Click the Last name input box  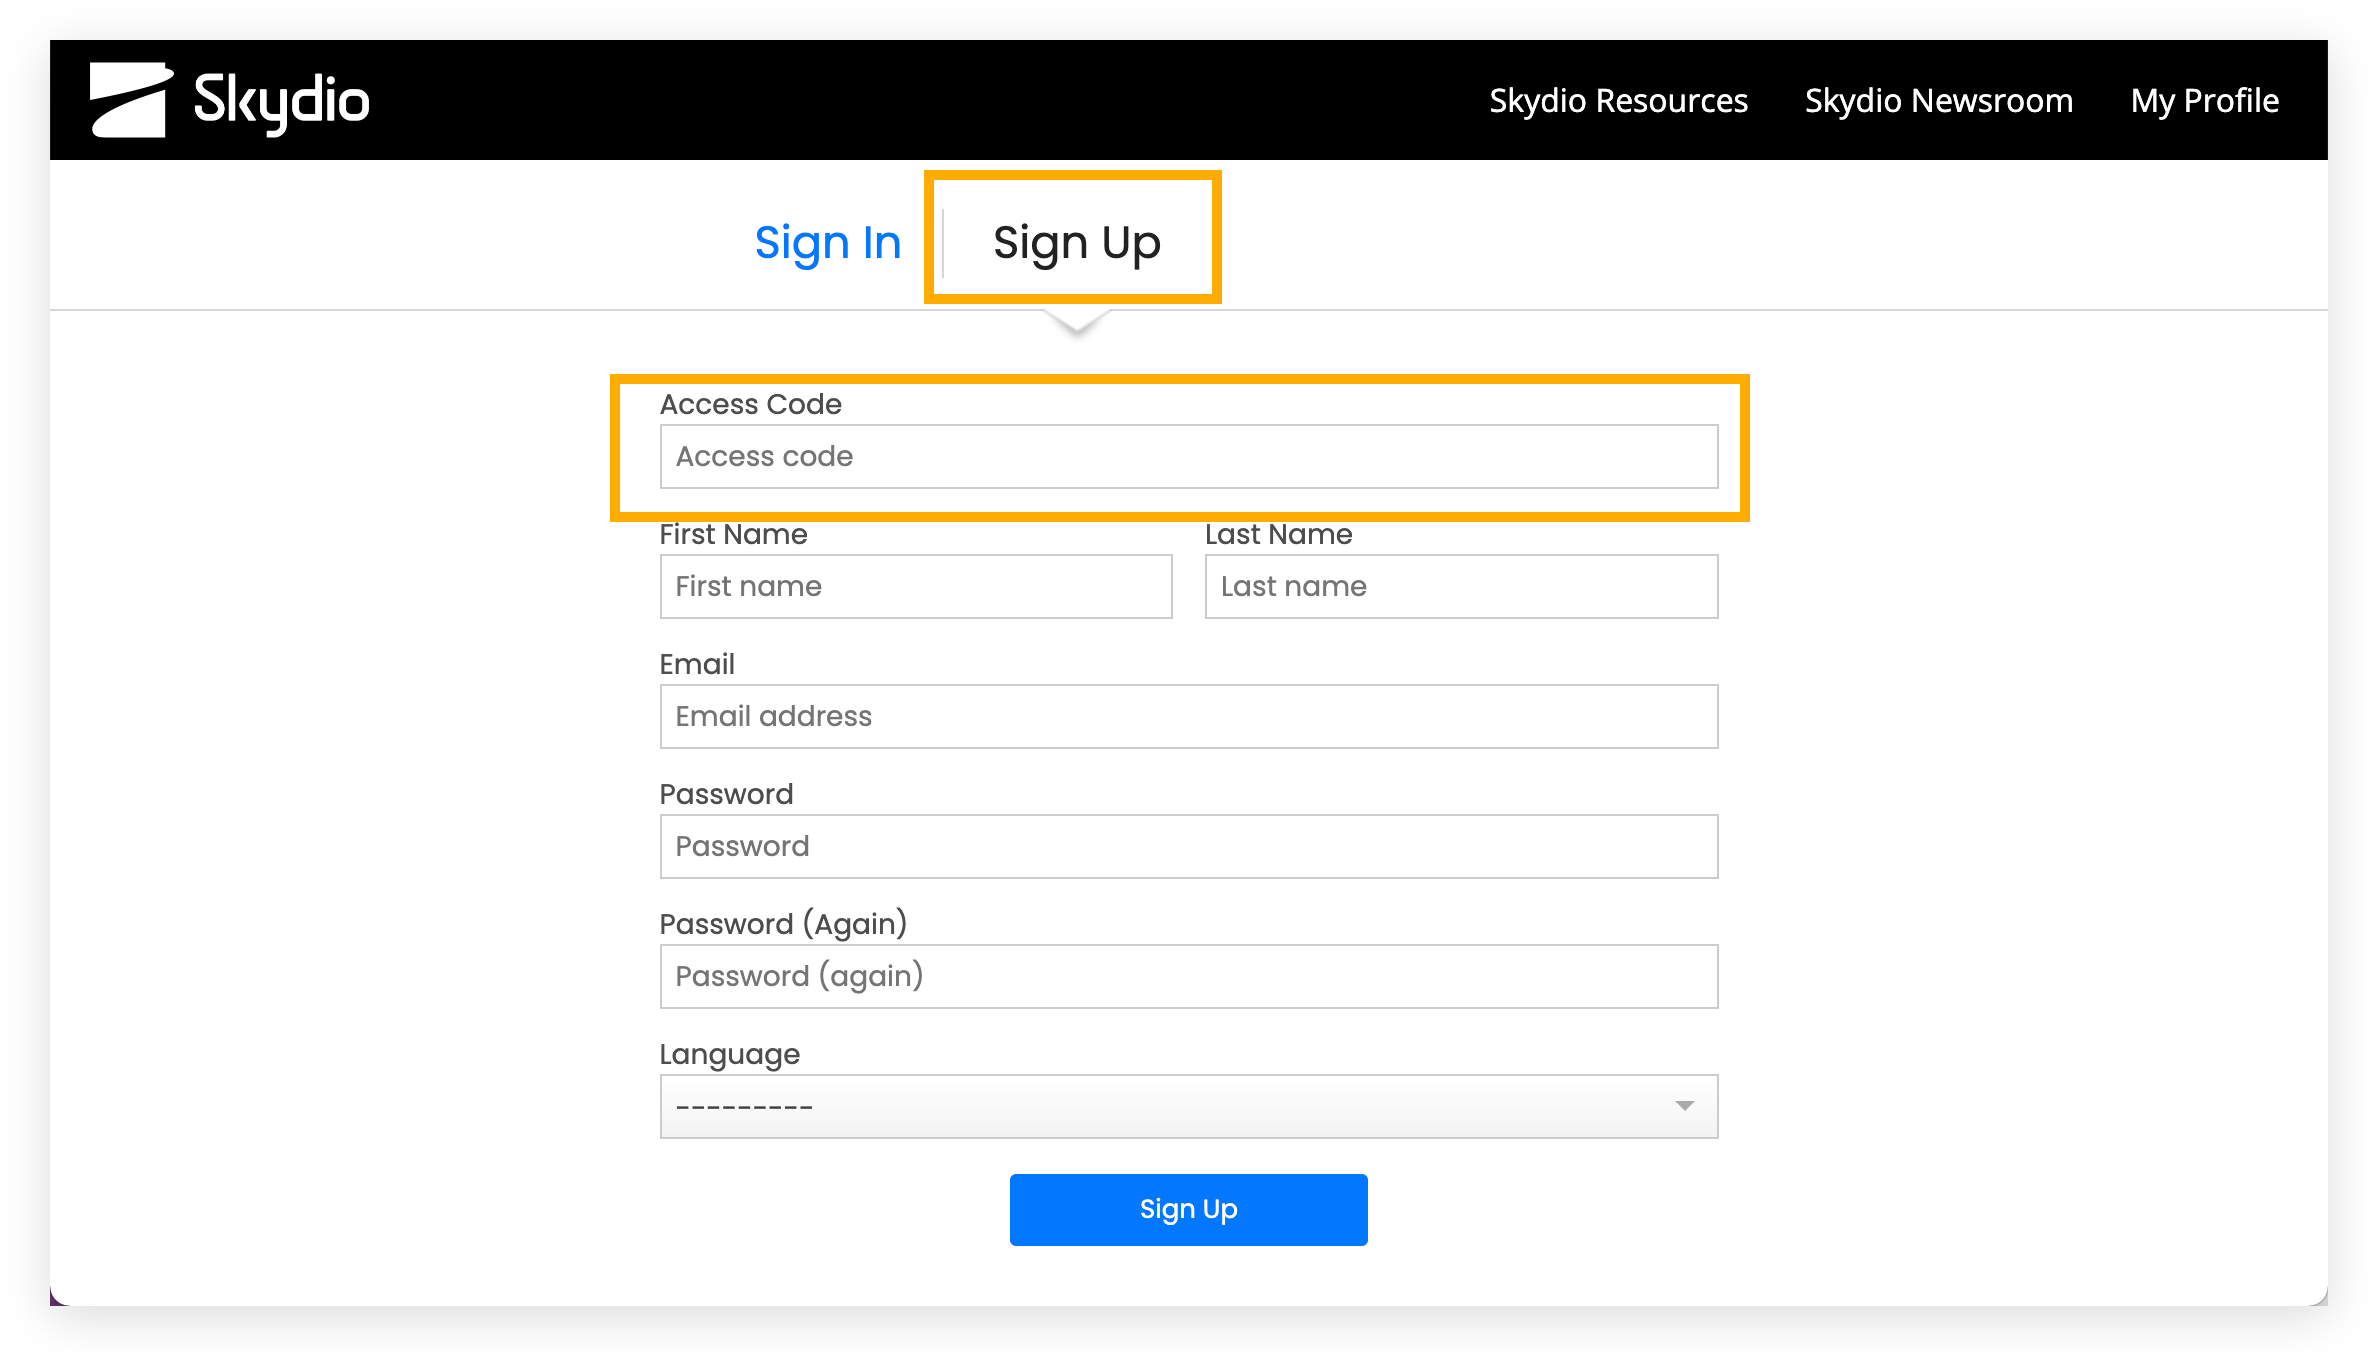click(1461, 586)
